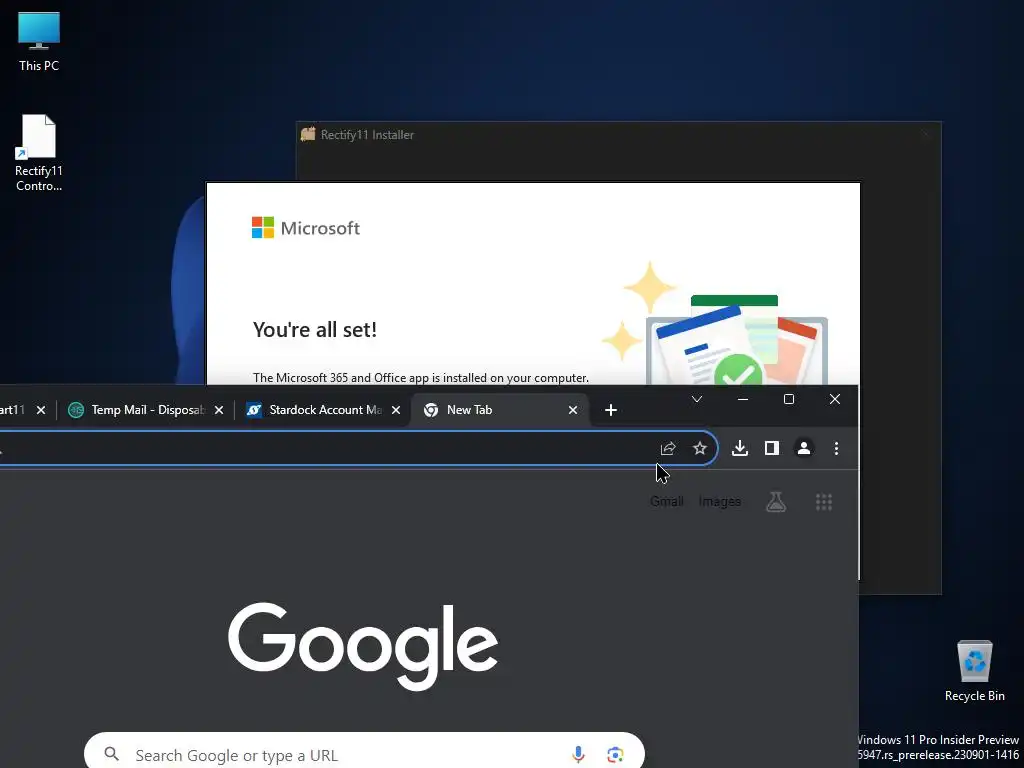
Task: Open the Chrome profile avatar
Action: 804,449
